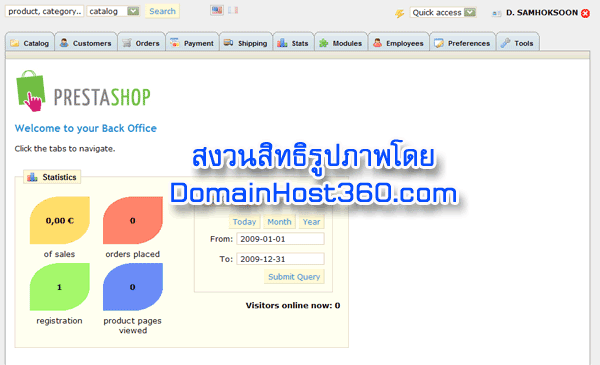Click the Year button
Screen dimensions: 600x365
point(311,222)
